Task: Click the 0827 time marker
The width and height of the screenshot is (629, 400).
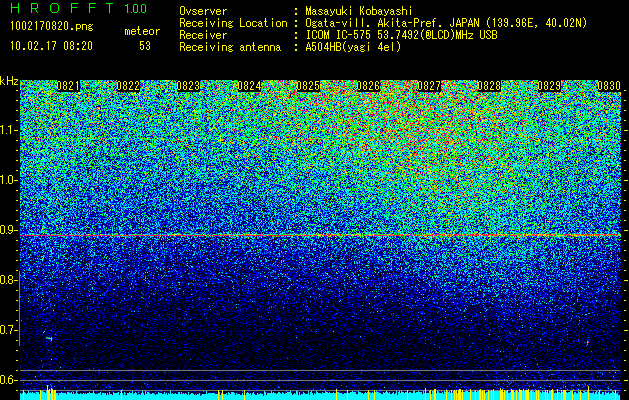Action: click(429, 86)
